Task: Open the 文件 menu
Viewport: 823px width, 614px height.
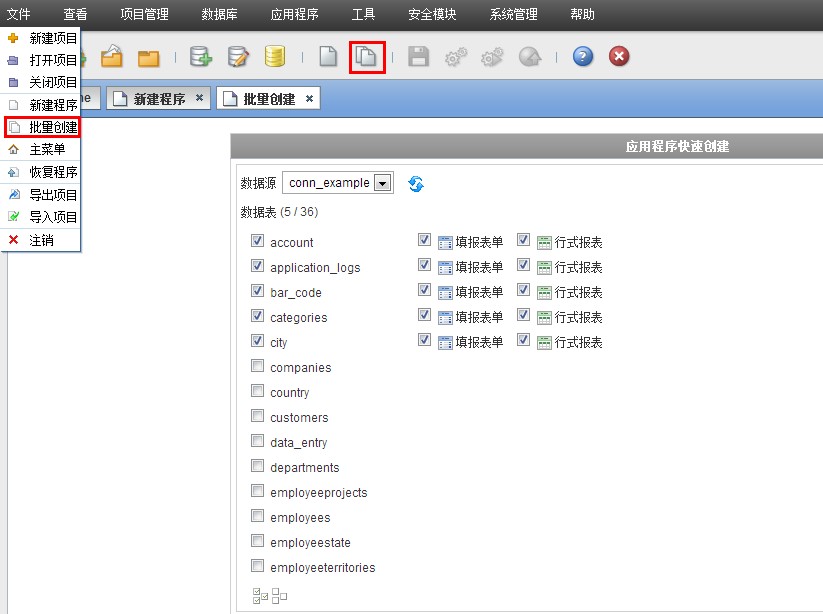Action: pos(22,14)
